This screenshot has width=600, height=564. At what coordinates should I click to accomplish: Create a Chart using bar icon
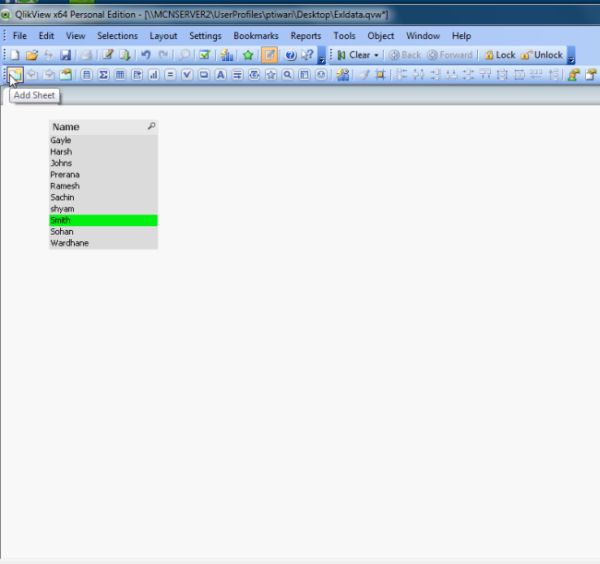click(x=153, y=75)
